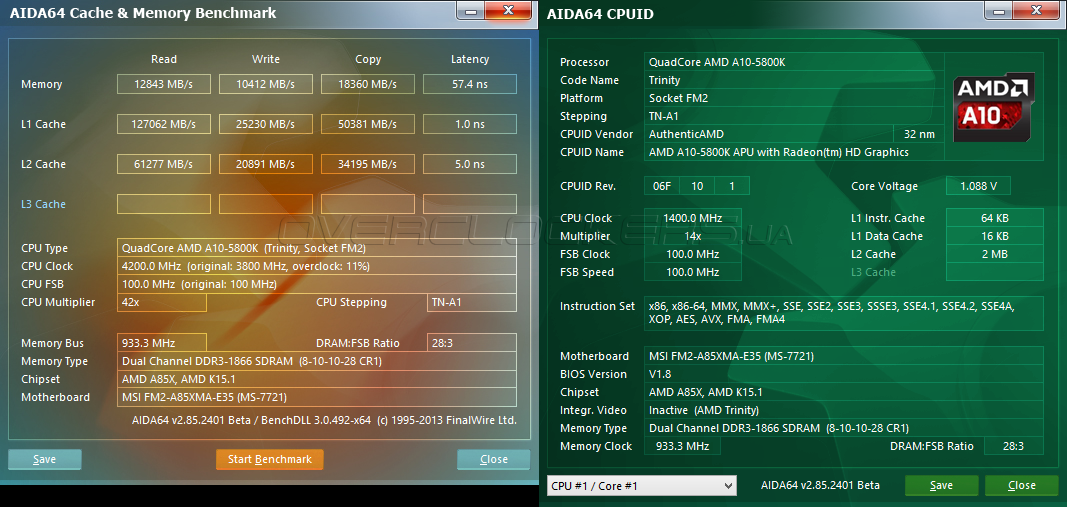The height and width of the screenshot is (507, 1067).
Task: Select L1 Data Cache value 16 KB
Action: pos(994,236)
